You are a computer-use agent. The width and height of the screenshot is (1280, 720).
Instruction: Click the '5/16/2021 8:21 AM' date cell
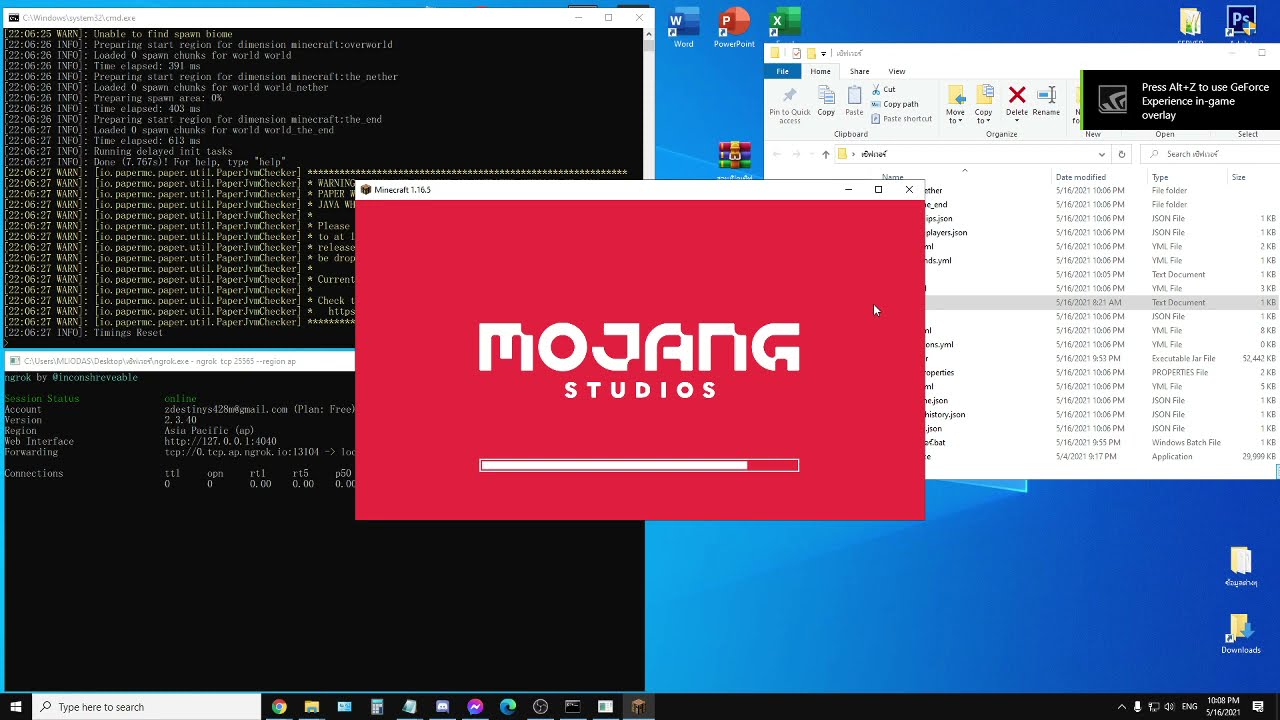point(1088,302)
